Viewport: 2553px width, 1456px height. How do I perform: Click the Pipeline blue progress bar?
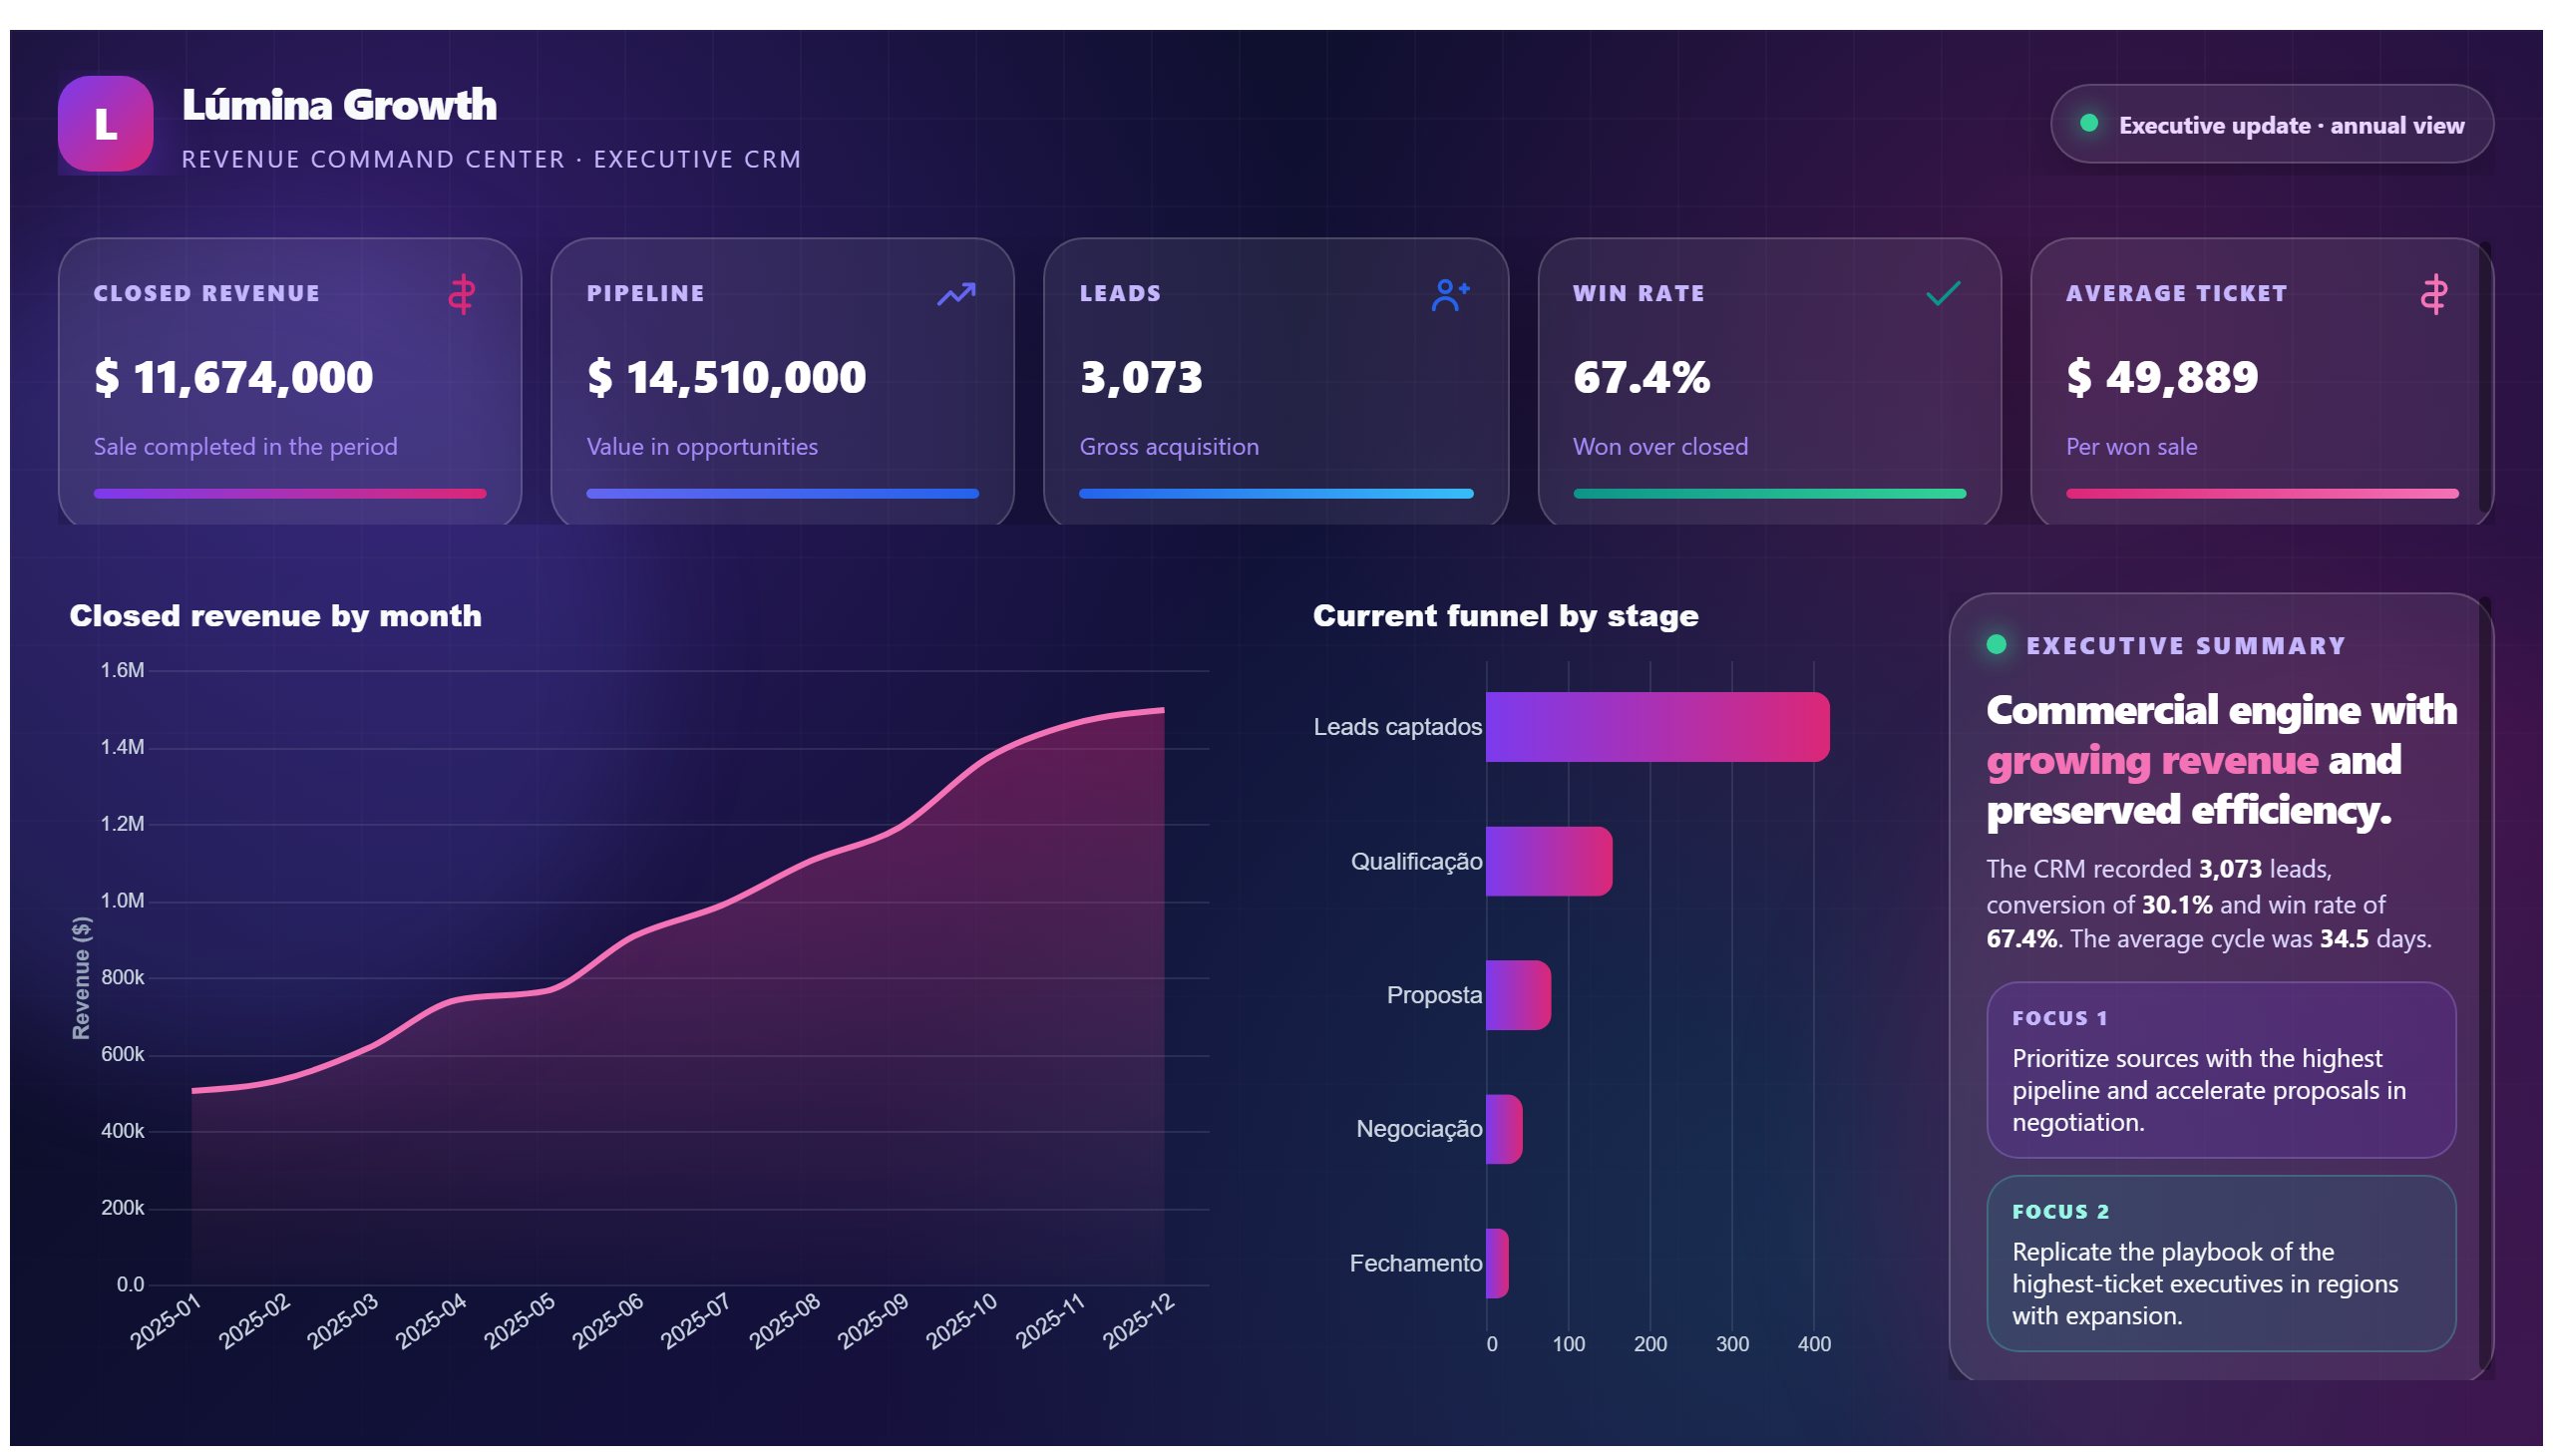(x=782, y=493)
